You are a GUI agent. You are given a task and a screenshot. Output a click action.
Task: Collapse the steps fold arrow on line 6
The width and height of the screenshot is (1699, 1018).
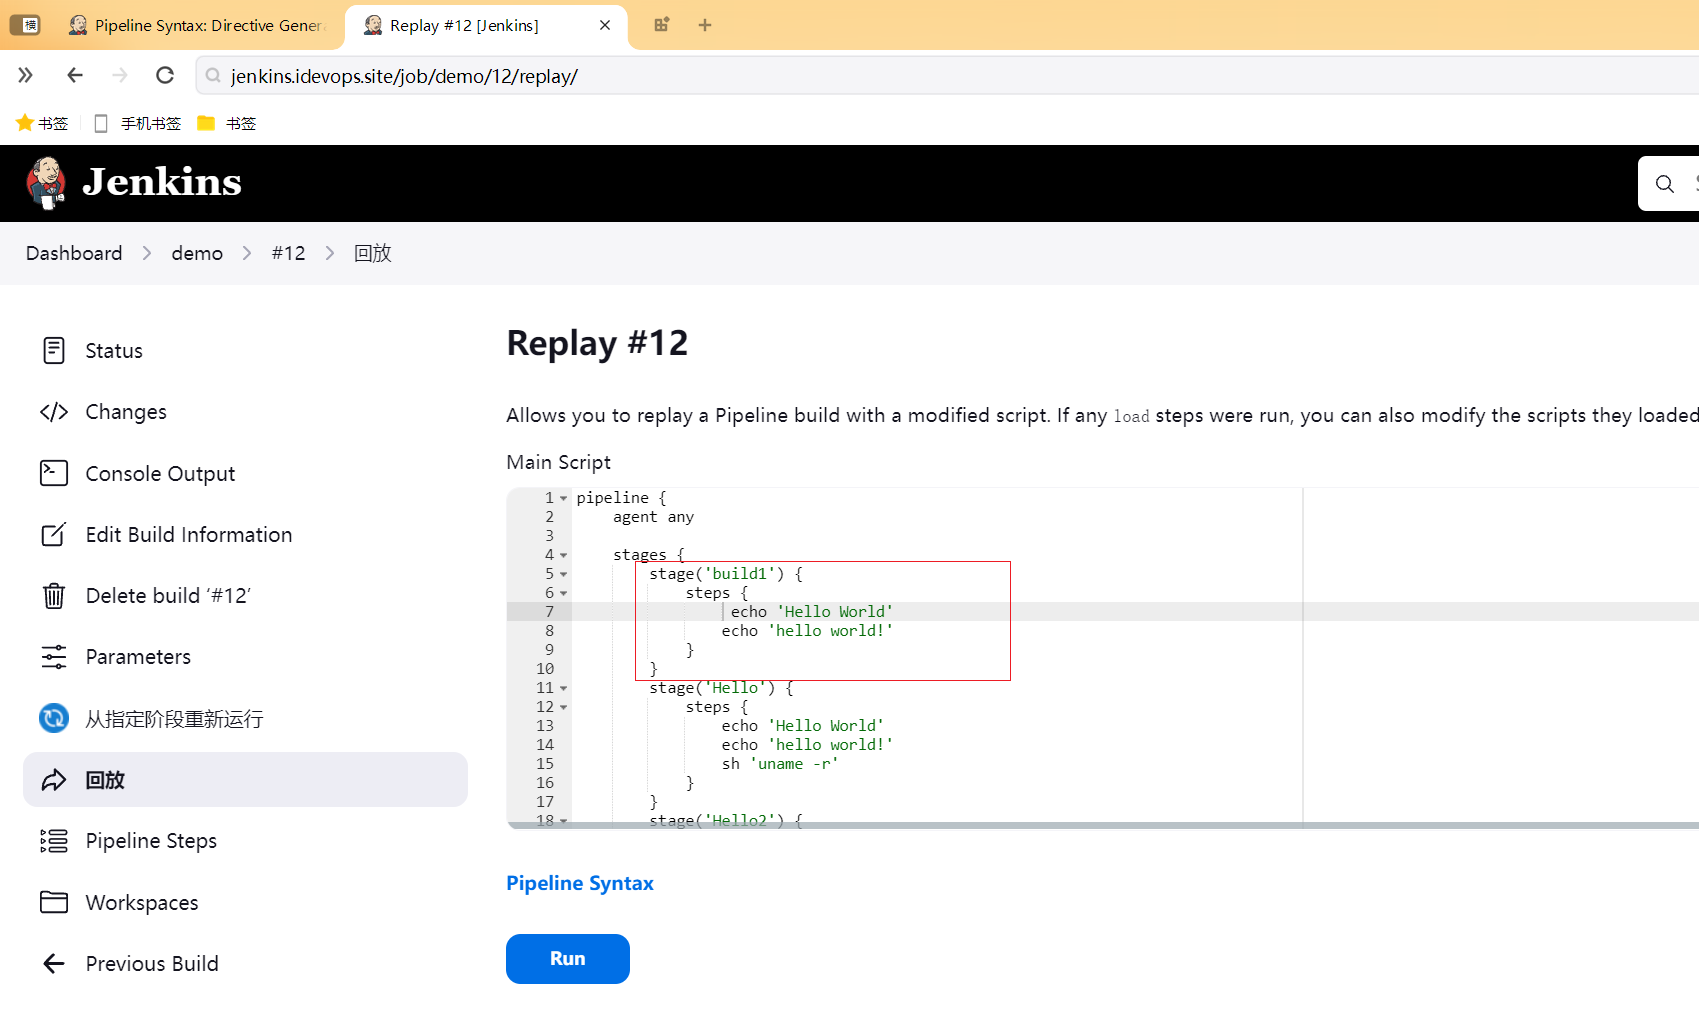click(x=564, y=593)
